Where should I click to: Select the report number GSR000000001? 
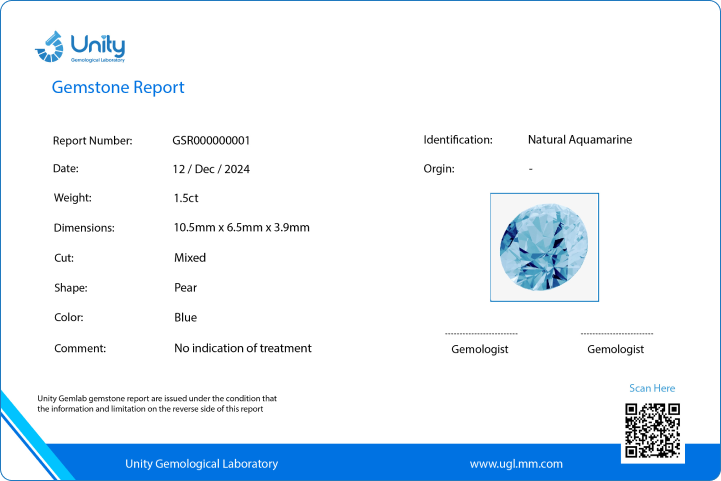(211, 140)
